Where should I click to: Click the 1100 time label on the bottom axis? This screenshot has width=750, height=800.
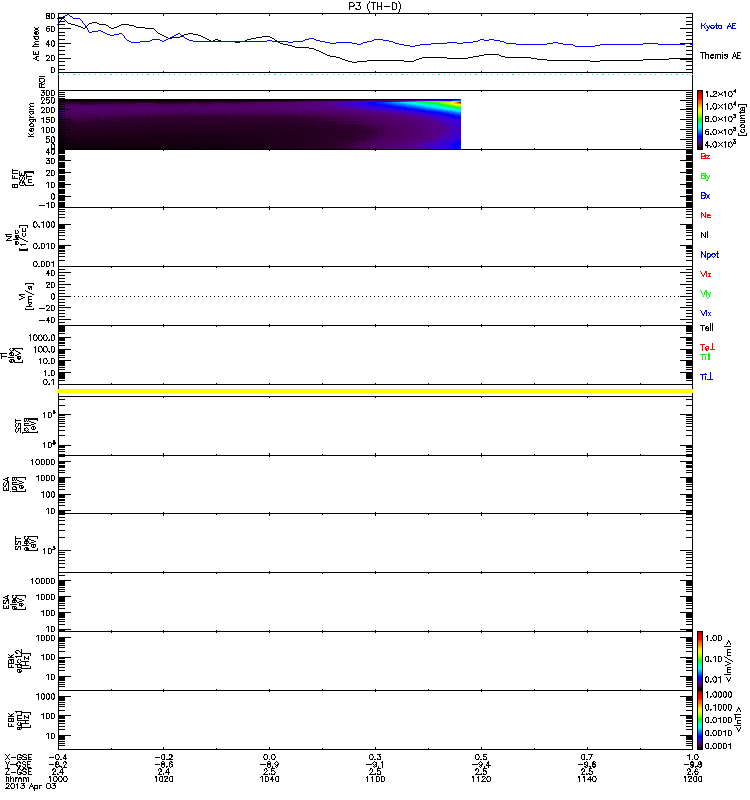coord(375,779)
